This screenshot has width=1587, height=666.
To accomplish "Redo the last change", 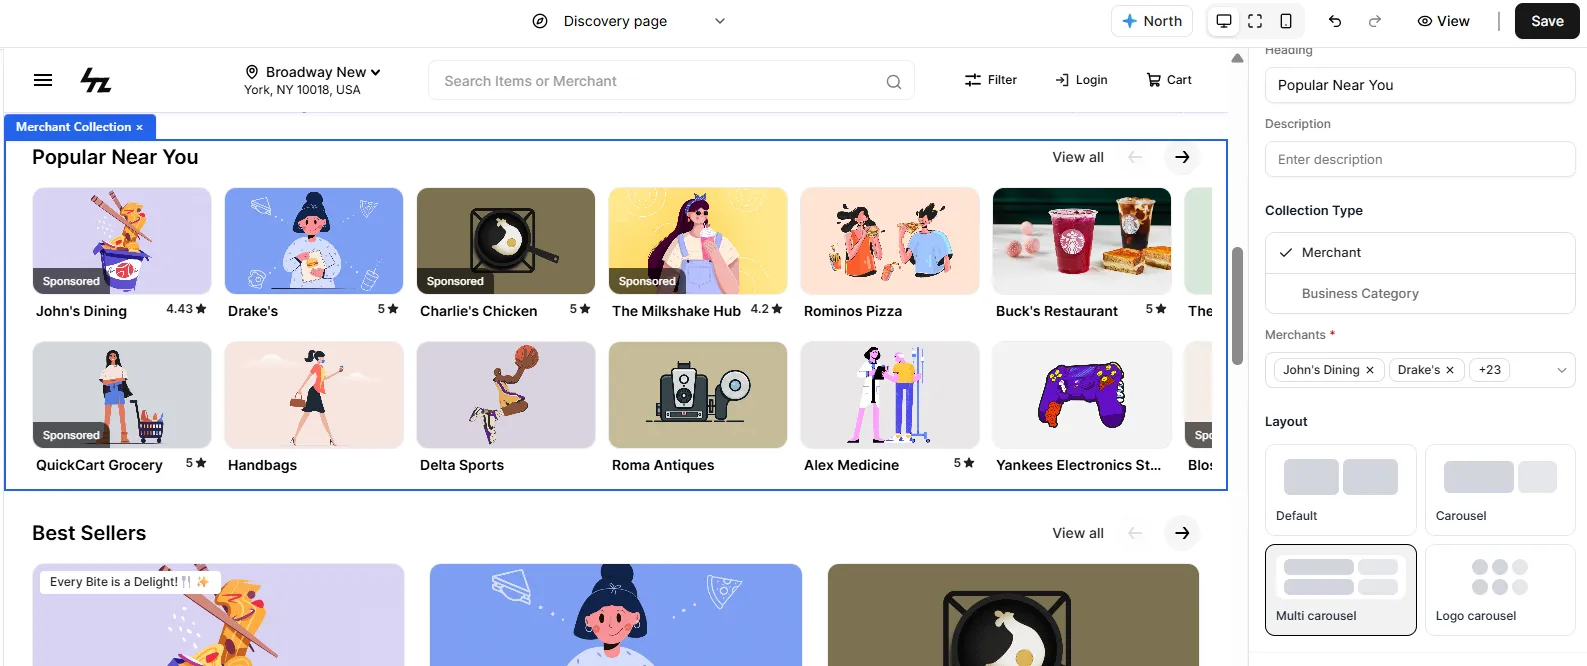I will 1375,21.
